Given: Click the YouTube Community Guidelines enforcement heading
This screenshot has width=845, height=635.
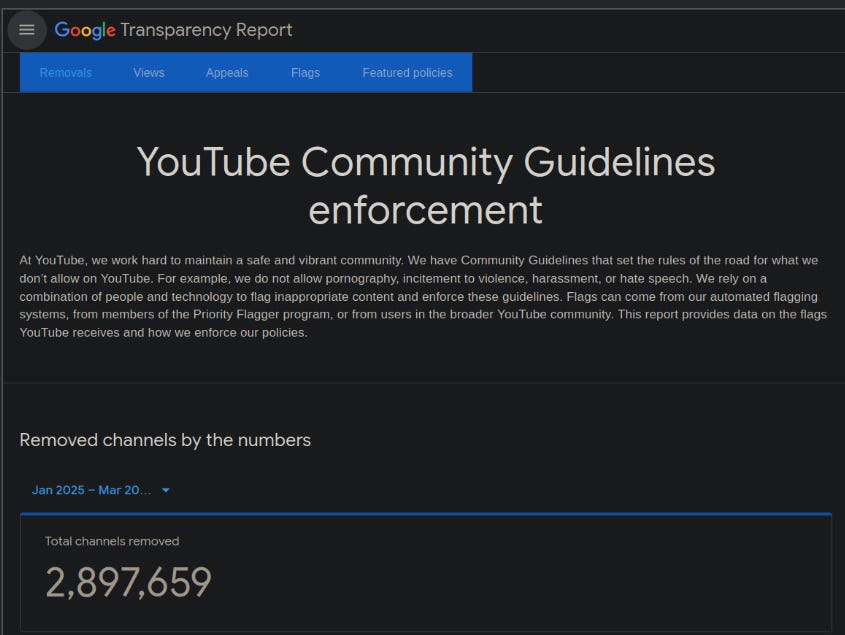Looking at the screenshot, I should coord(426,185).
